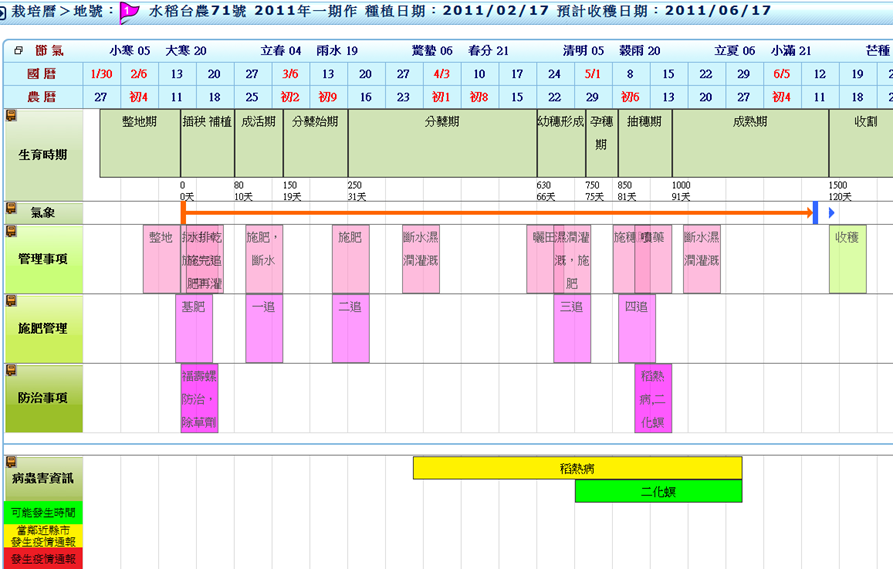Click the 生育時期 row header
Image resolution: width=895 pixels, height=569 pixels.
pyautogui.click(x=43, y=155)
